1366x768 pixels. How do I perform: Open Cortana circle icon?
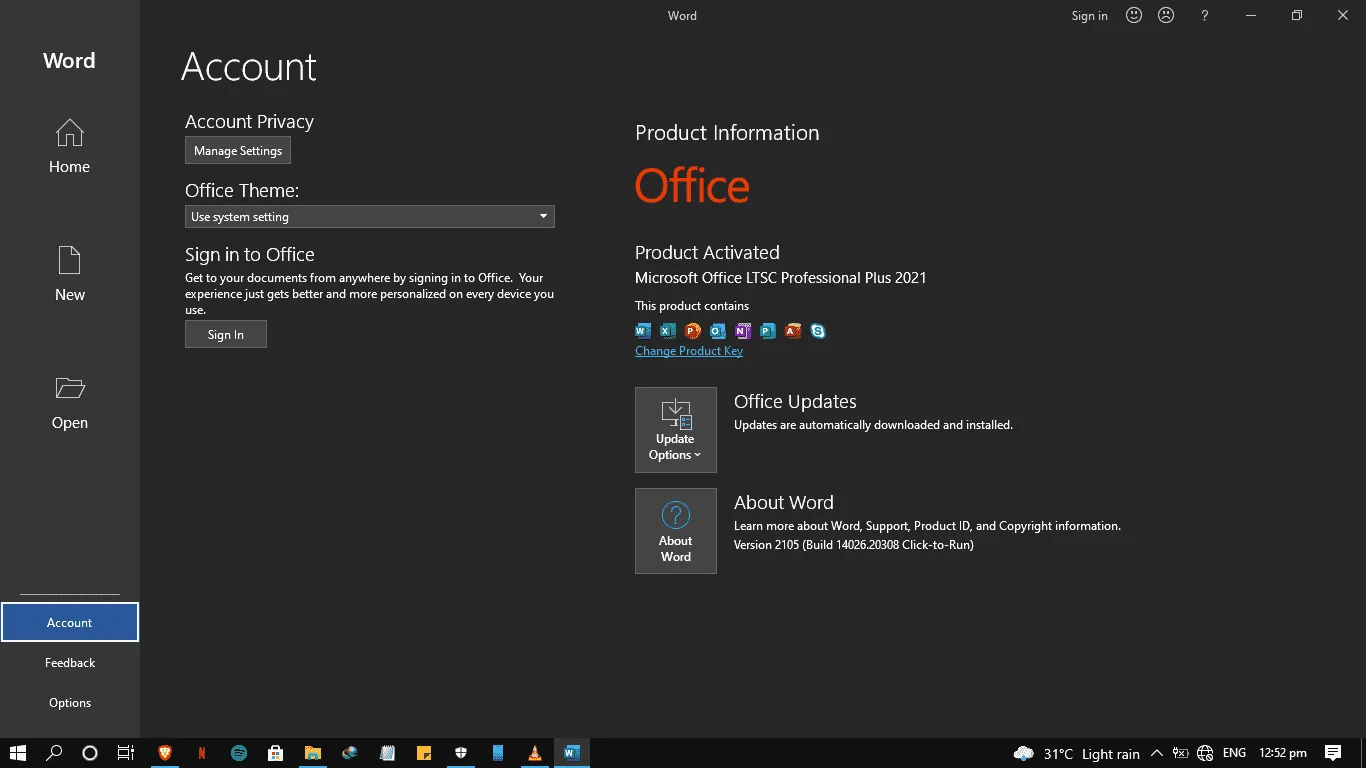click(90, 753)
